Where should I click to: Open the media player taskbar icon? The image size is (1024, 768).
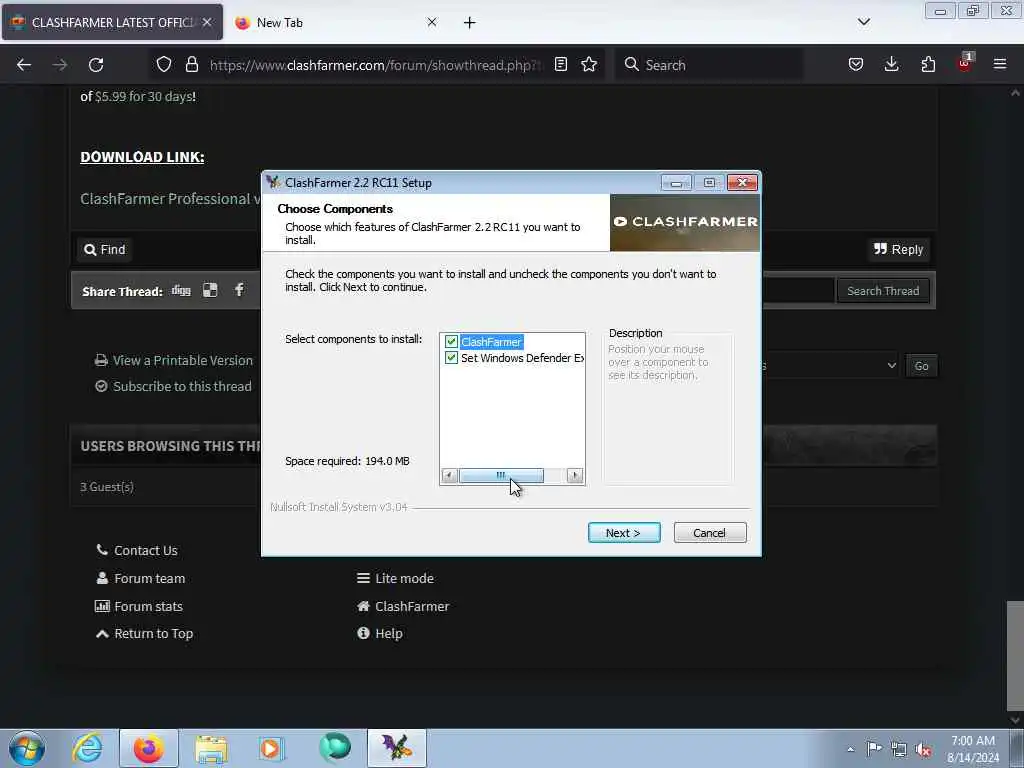tap(271, 748)
